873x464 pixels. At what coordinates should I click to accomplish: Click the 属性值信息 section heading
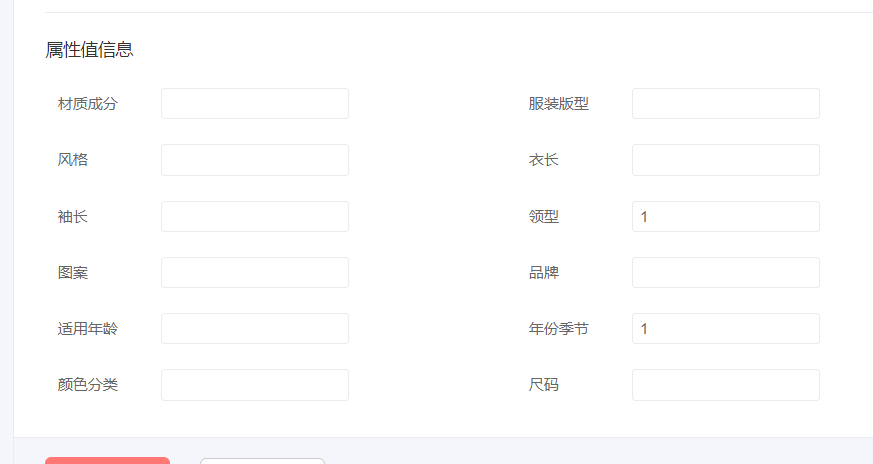89,50
